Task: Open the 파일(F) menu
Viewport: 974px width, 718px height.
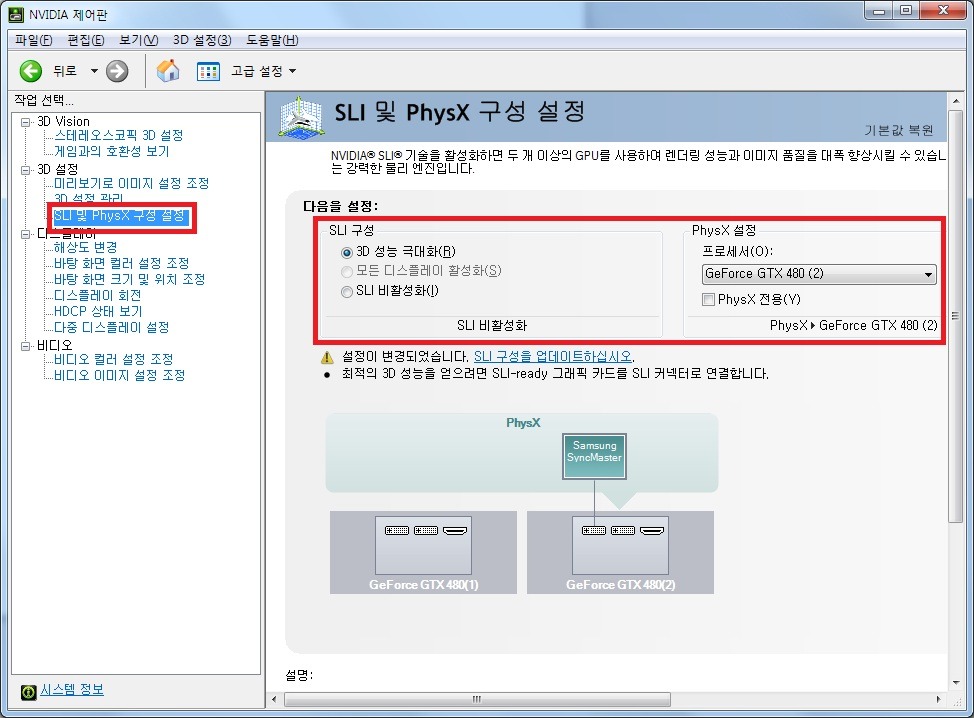Action: [x=34, y=40]
